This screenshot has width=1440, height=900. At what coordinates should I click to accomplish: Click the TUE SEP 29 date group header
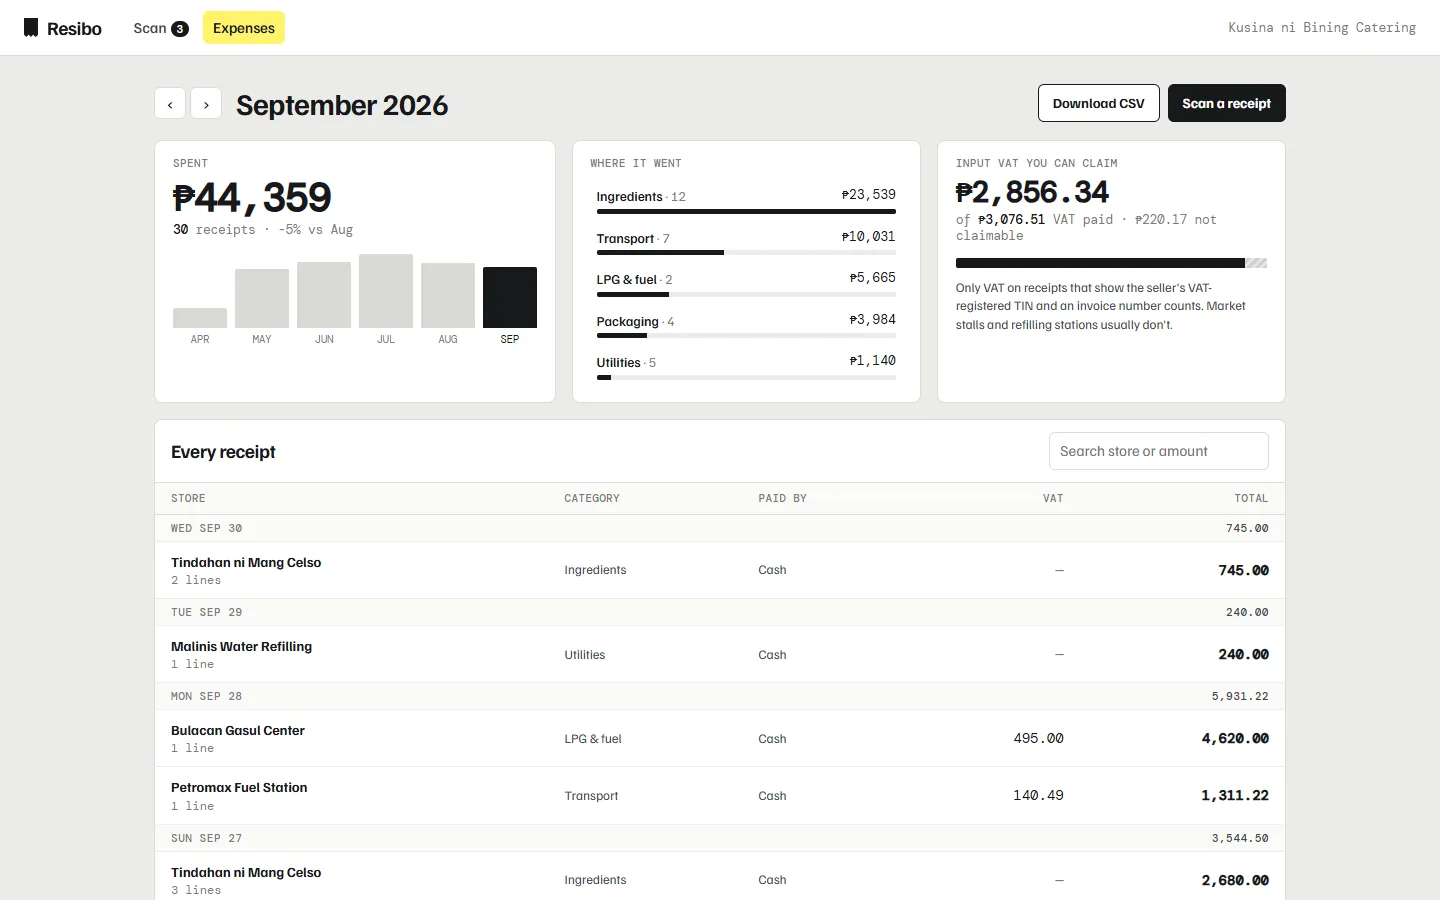coord(720,612)
